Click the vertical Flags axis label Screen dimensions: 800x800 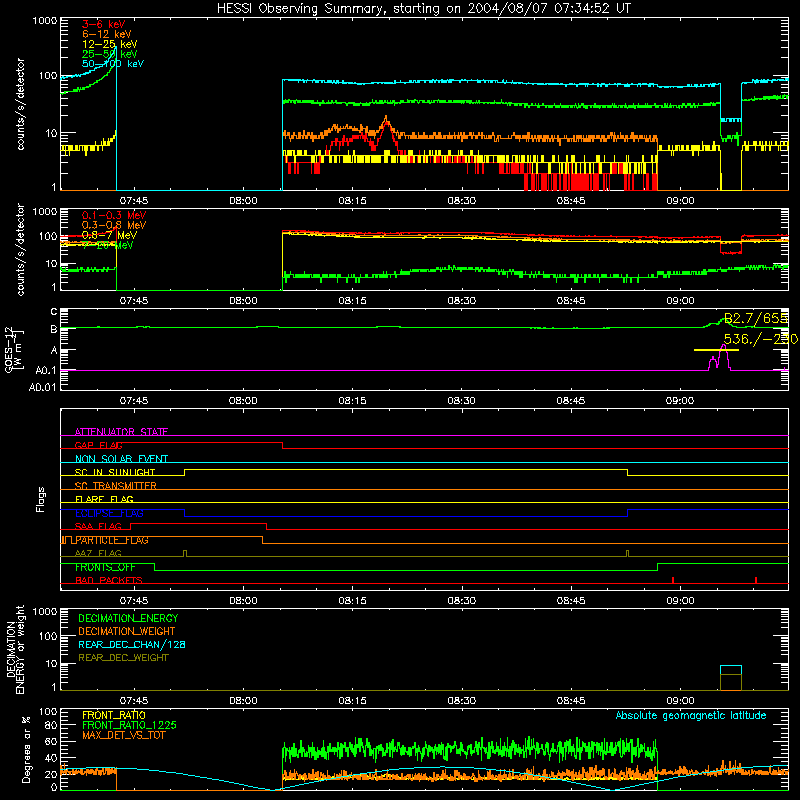click(x=41, y=499)
